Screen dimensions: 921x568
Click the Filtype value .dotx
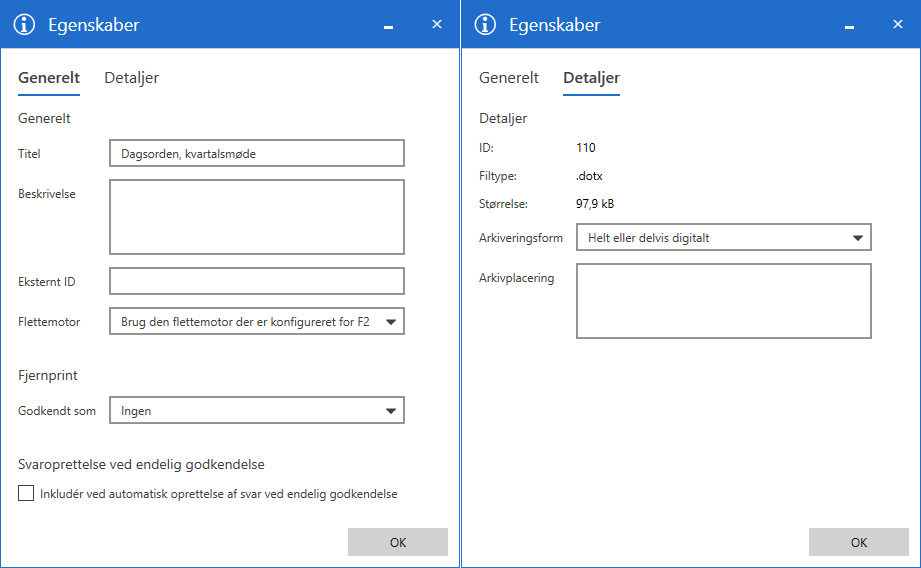click(589, 176)
